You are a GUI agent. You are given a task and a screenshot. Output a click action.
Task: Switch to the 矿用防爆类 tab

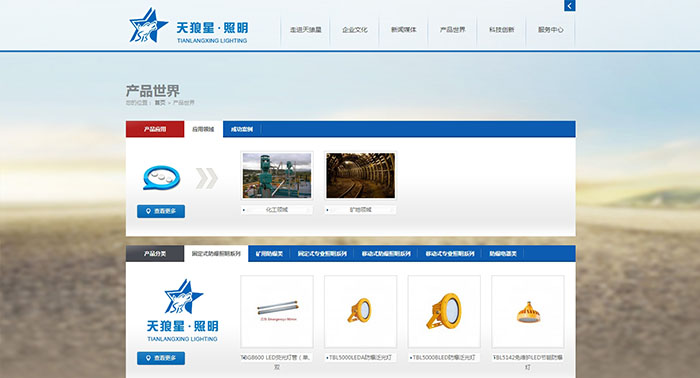point(269,253)
